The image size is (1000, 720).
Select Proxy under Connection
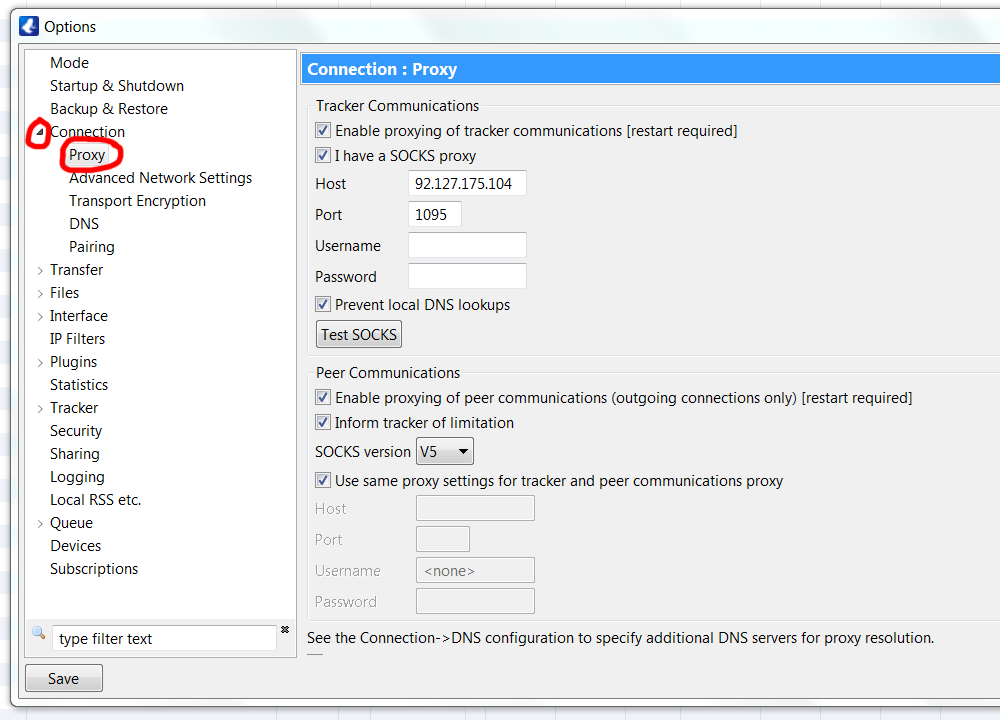coord(87,155)
